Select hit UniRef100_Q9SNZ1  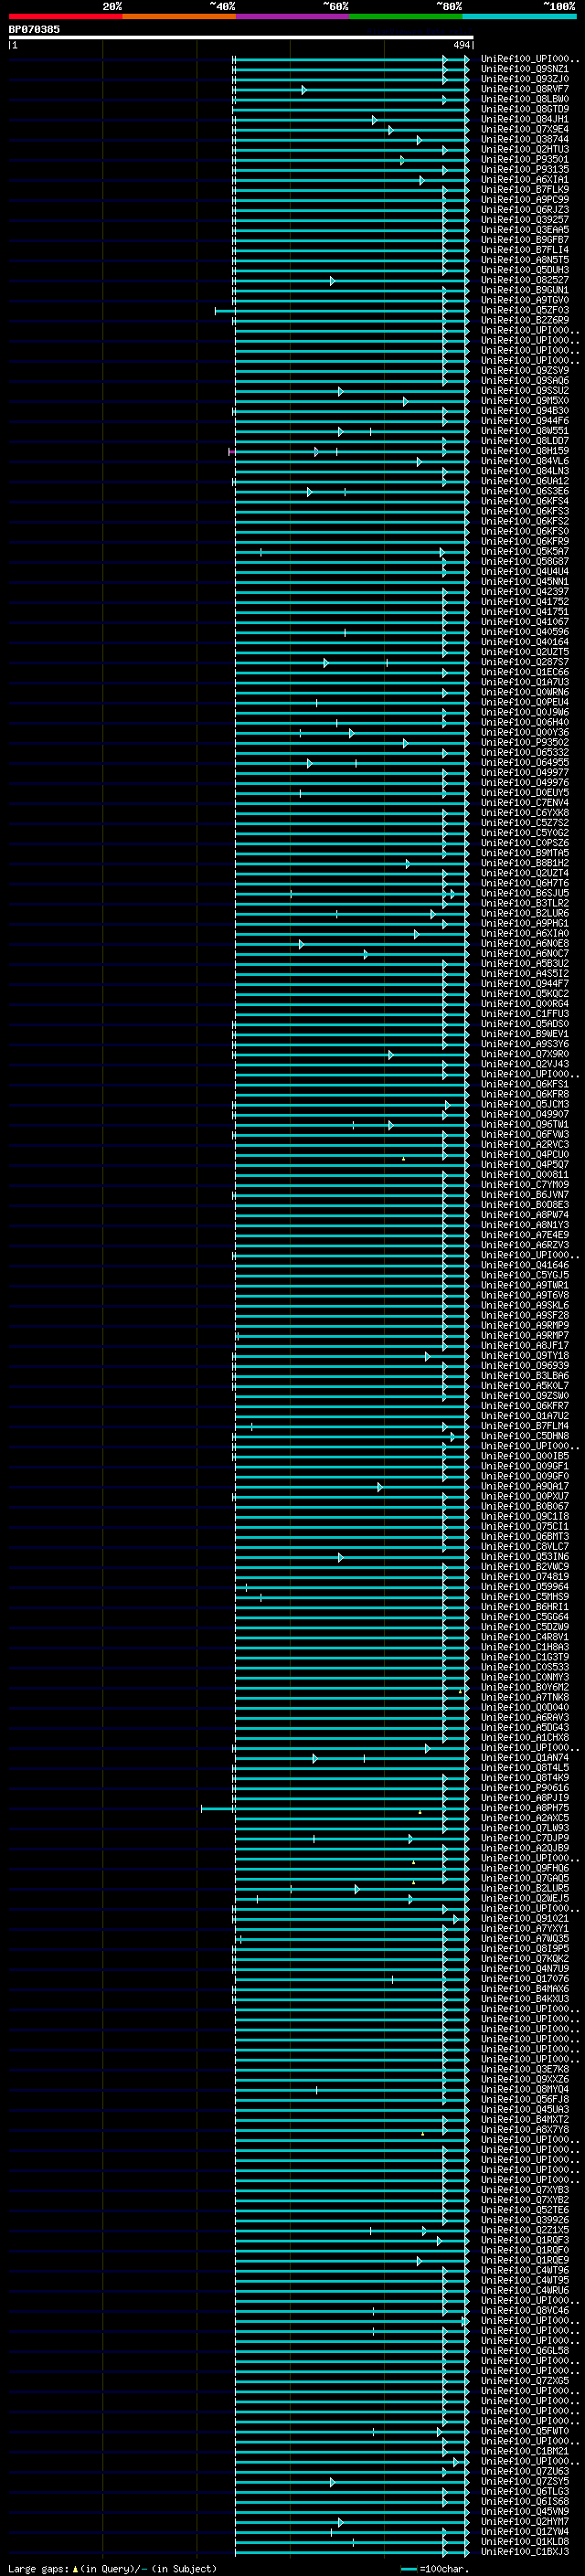[x=525, y=69]
